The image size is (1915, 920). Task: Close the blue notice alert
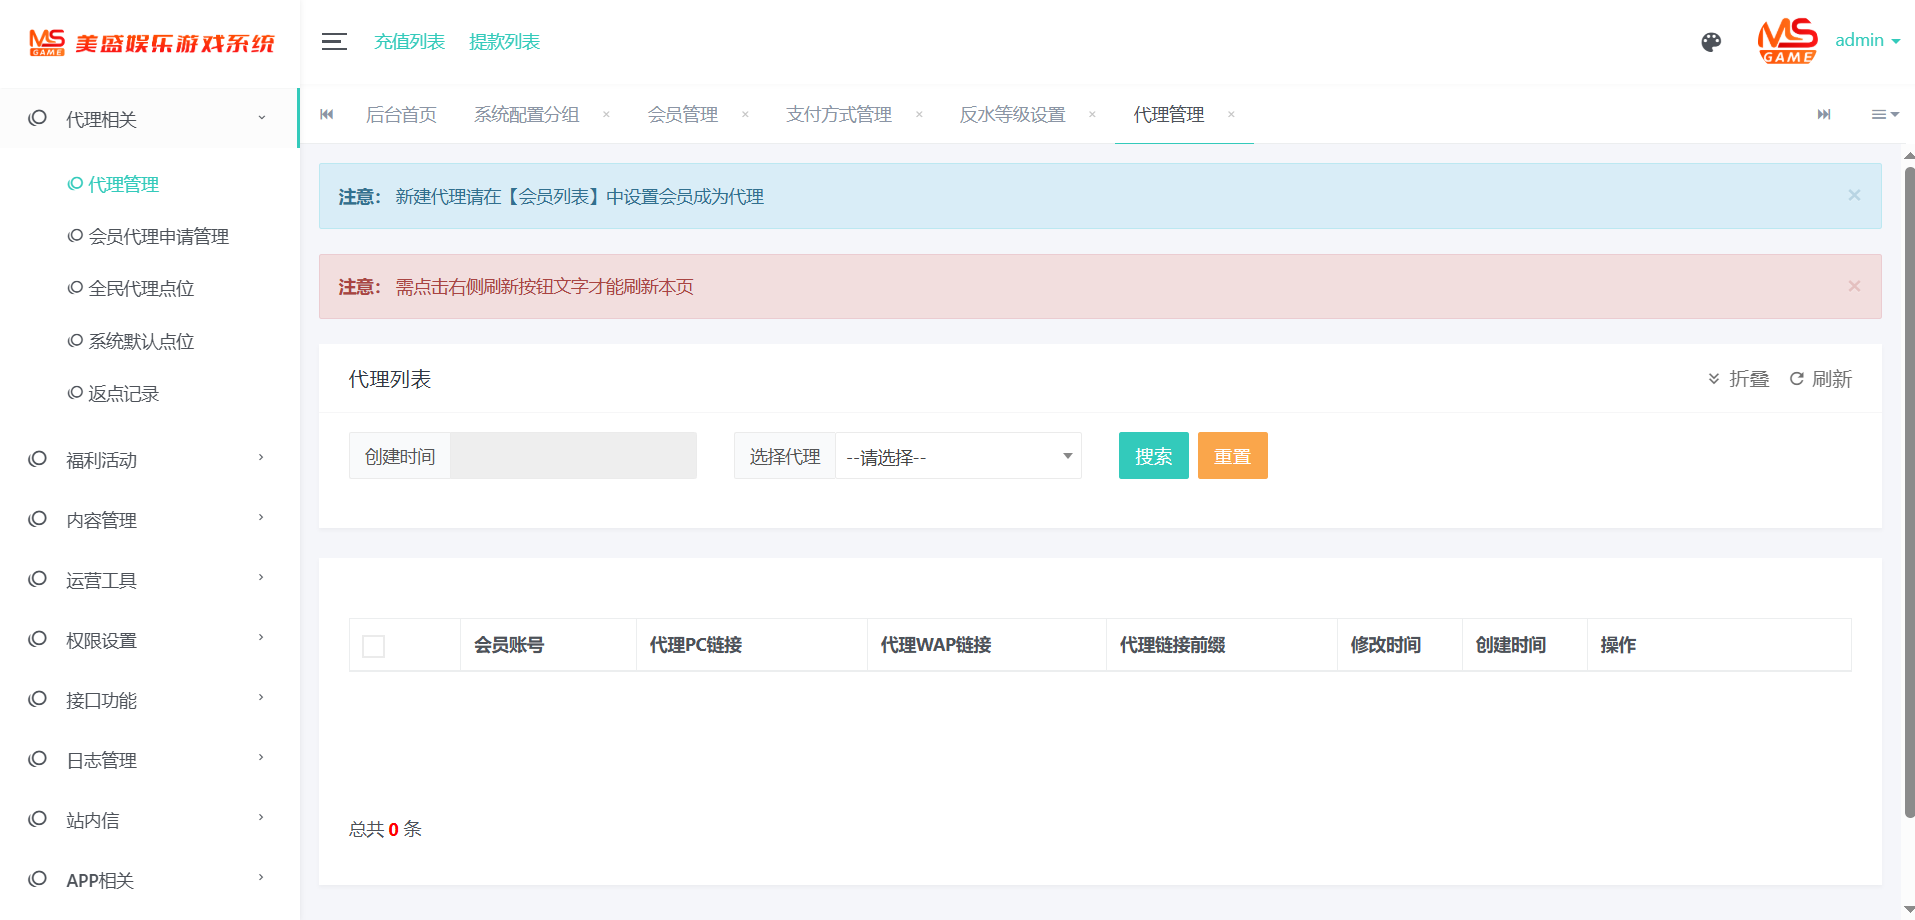pyautogui.click(x=1854, y=195)
